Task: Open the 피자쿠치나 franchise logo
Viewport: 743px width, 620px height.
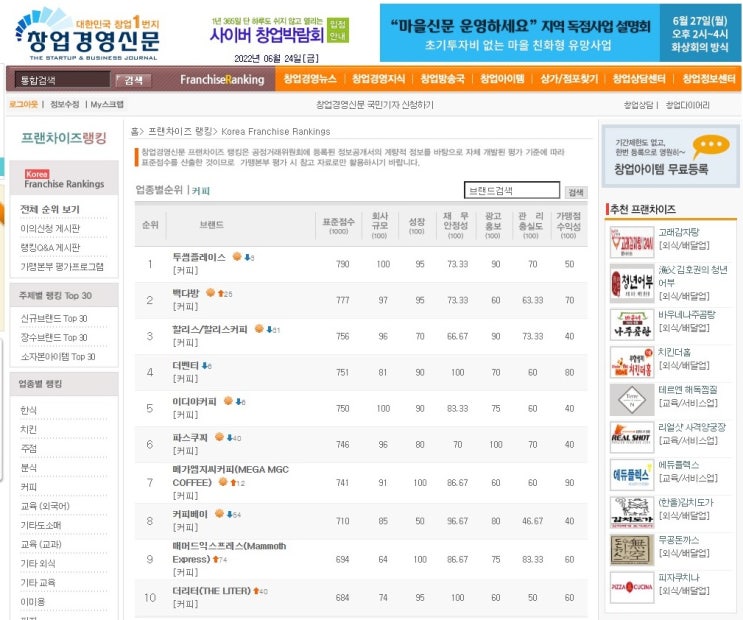Action: click(632, 587)
